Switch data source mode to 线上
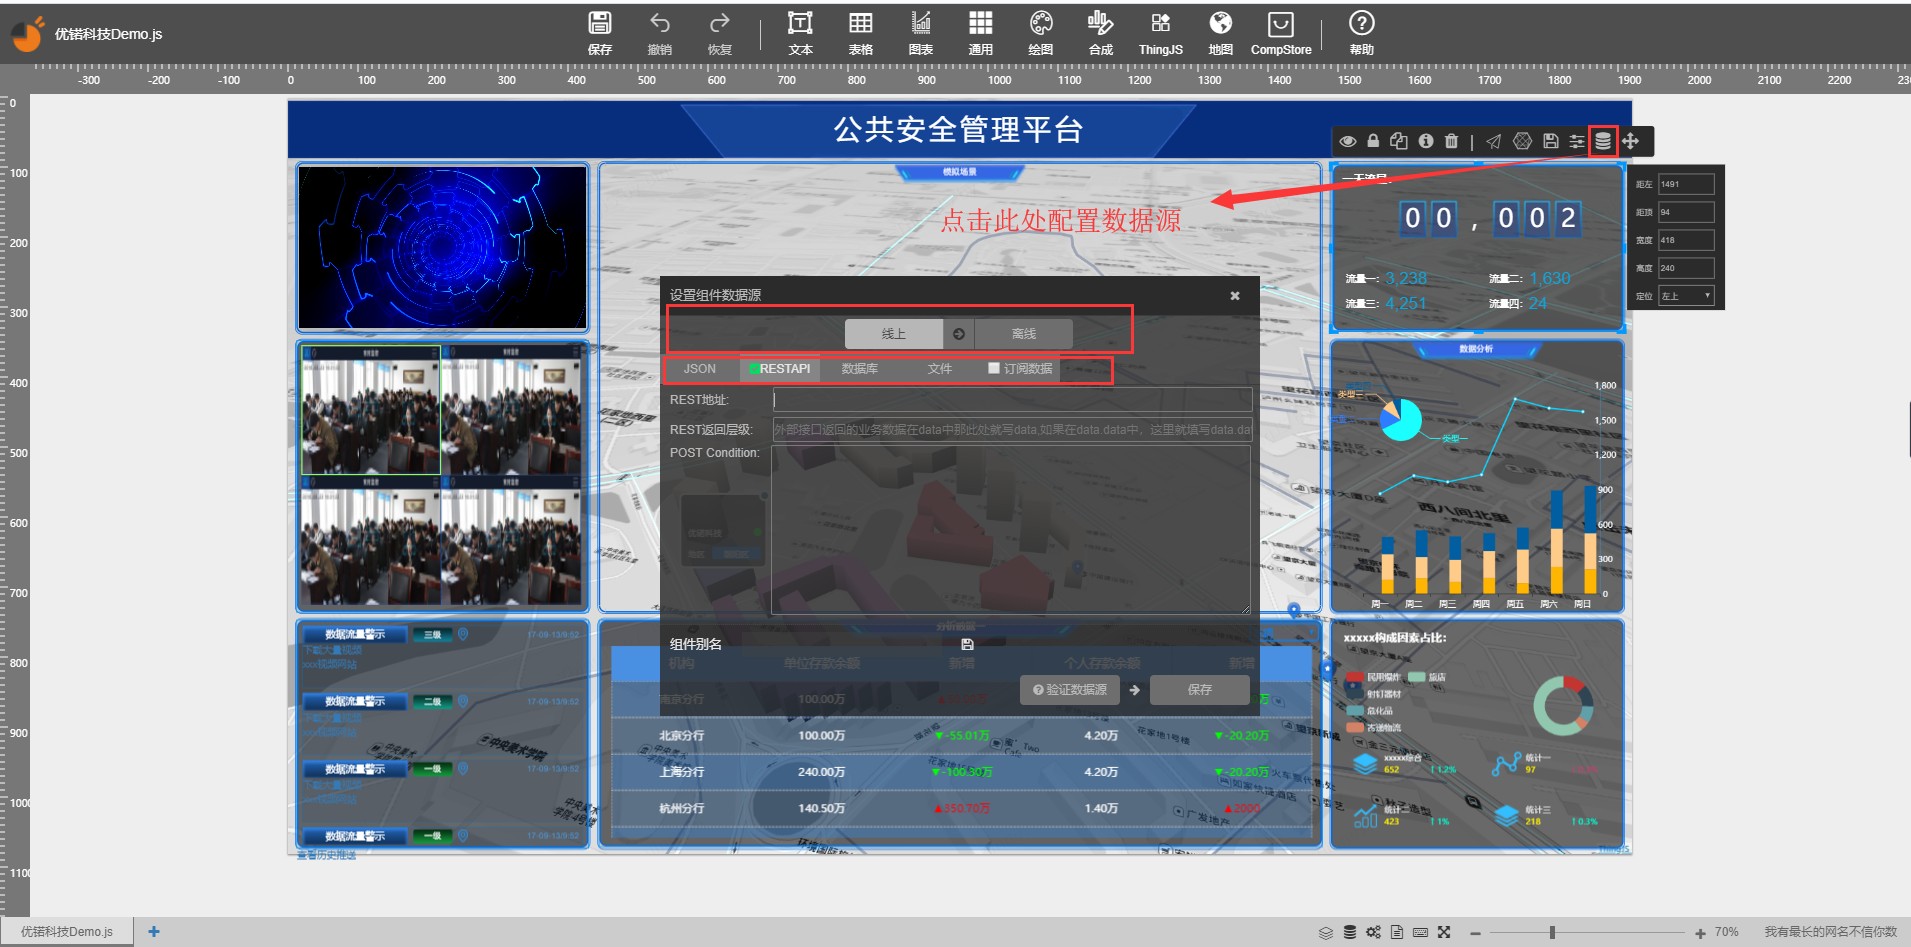The image size is (1911, 947). coord(893,334)
